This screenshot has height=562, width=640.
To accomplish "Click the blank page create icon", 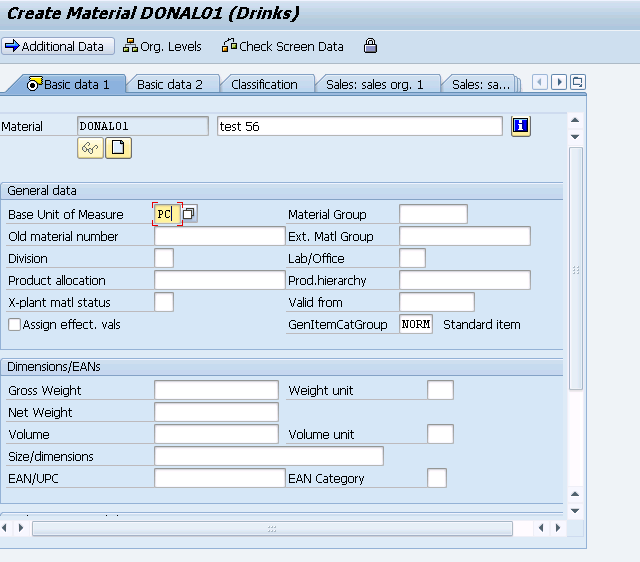I will click(118, 148).
